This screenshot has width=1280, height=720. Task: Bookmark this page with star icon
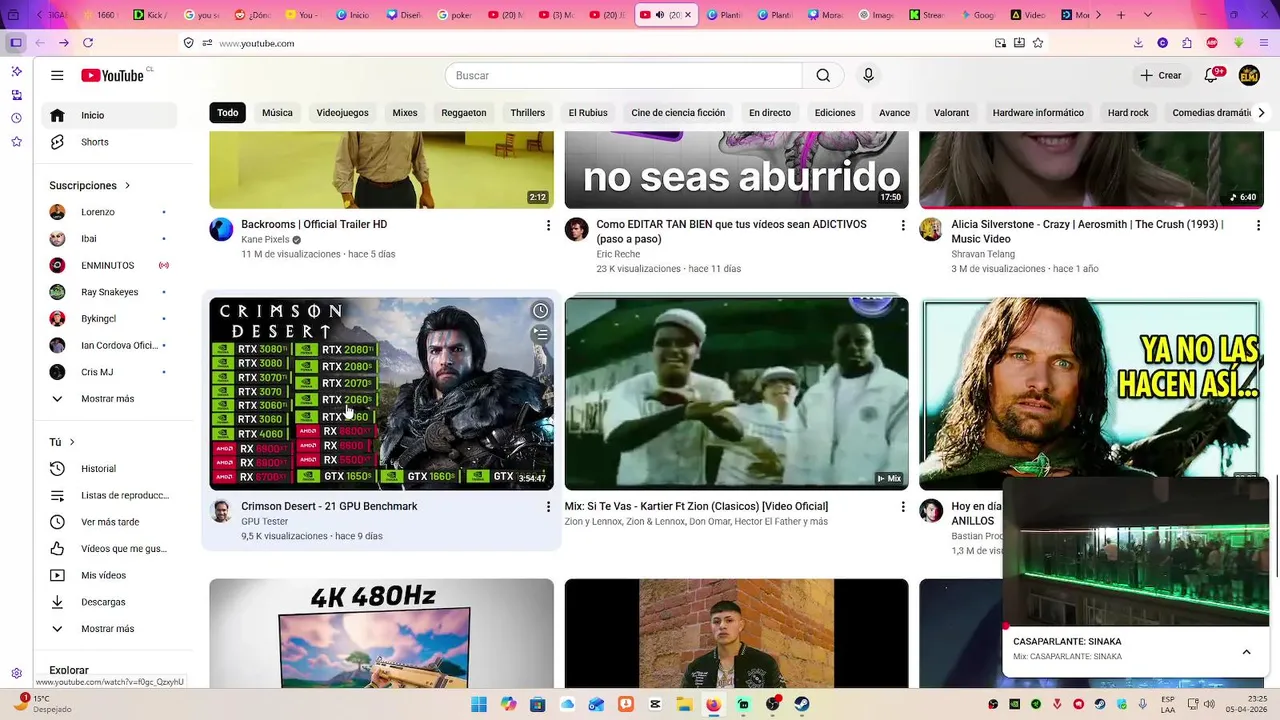click(x=1038, y=43)
